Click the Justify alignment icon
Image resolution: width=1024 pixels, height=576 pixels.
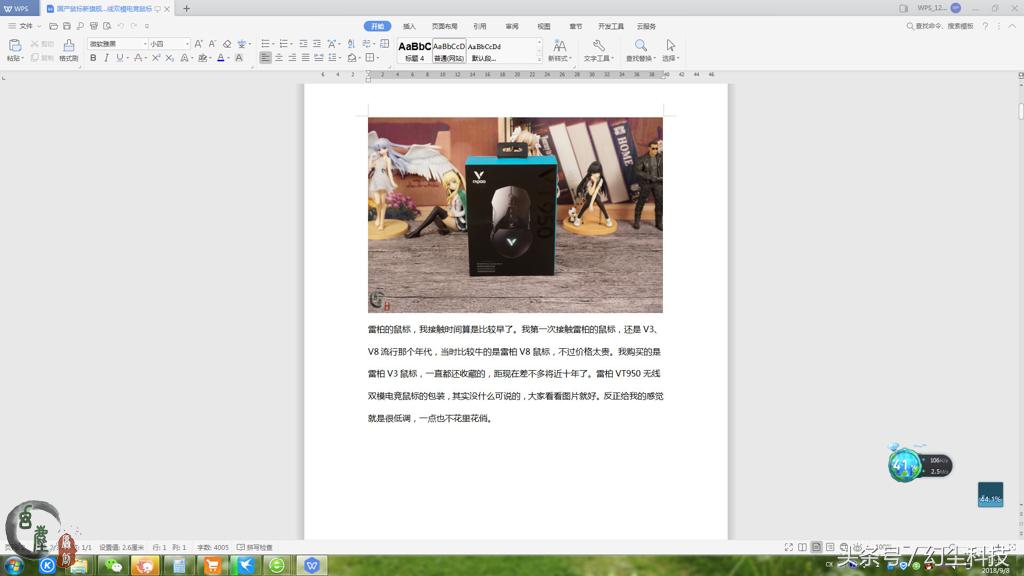coord(306,58)
